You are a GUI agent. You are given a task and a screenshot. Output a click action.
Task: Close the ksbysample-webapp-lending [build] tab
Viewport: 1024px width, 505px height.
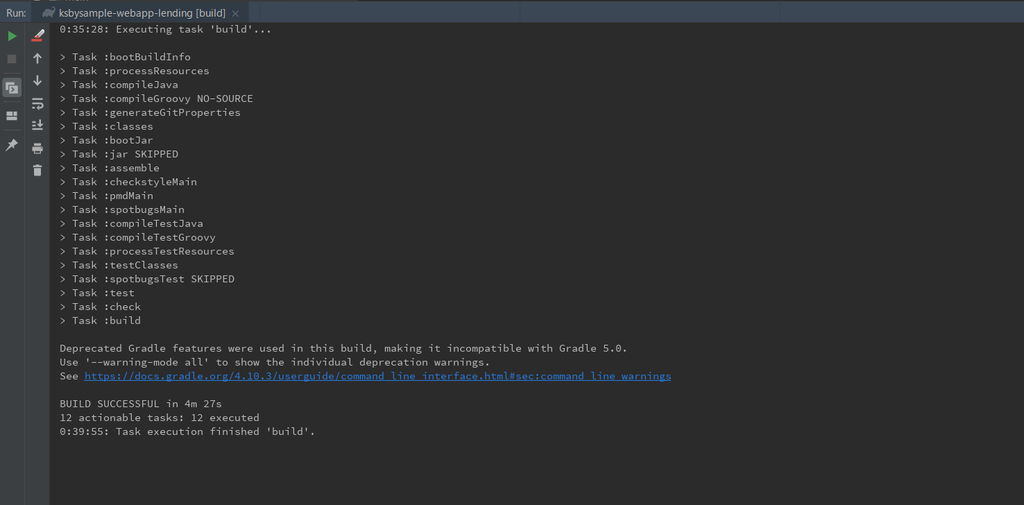[236, 14]
